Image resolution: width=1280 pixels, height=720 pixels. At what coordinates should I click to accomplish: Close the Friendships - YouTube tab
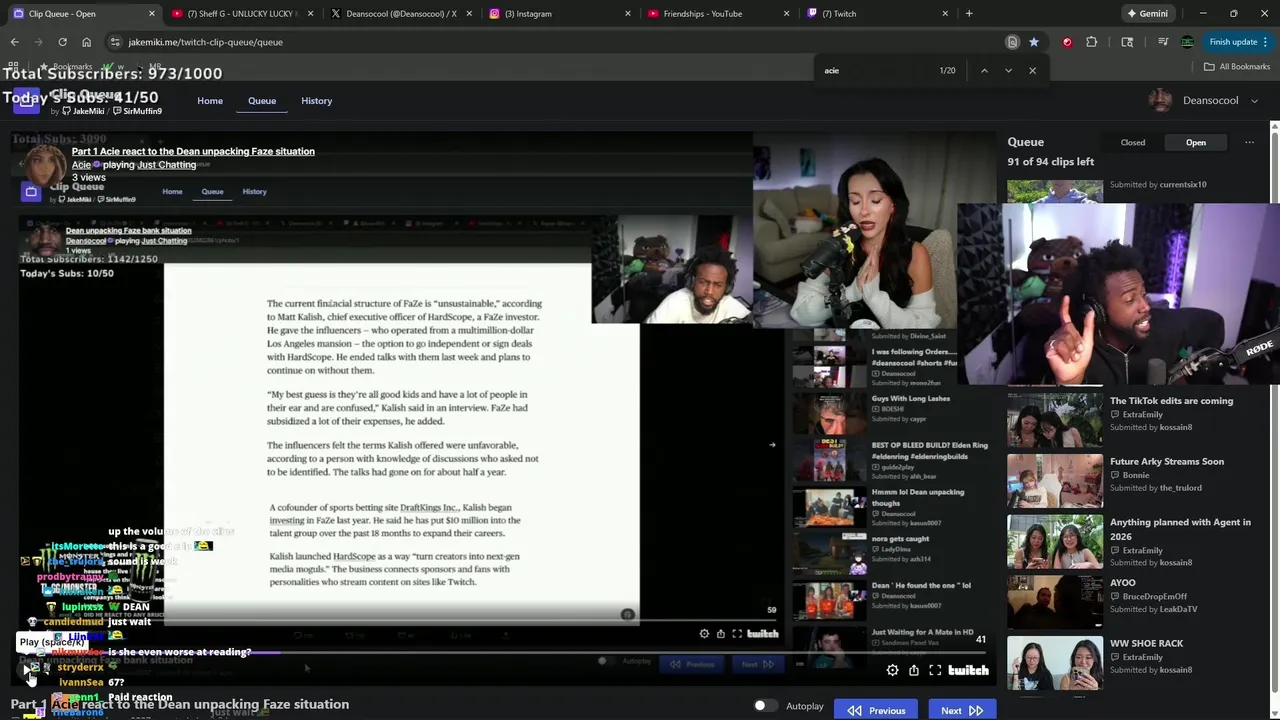point(787,14)
